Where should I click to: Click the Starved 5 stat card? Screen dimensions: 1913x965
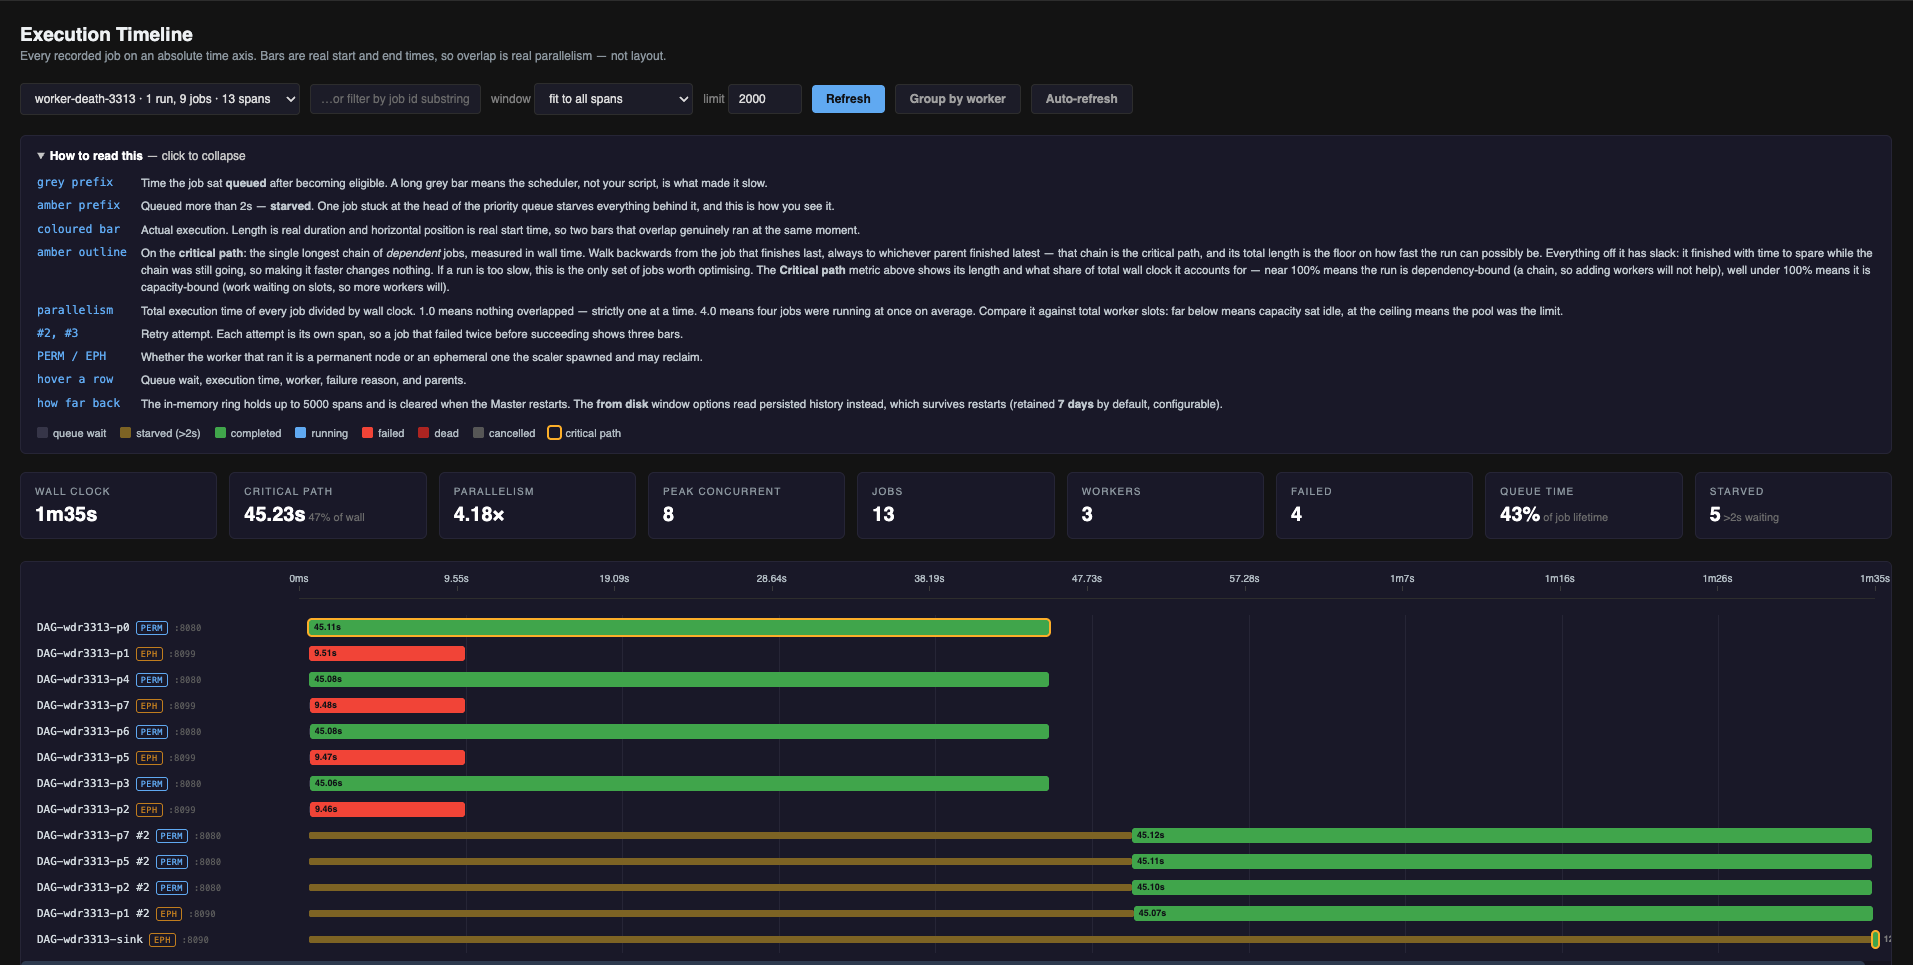(x=1793, y=505)
